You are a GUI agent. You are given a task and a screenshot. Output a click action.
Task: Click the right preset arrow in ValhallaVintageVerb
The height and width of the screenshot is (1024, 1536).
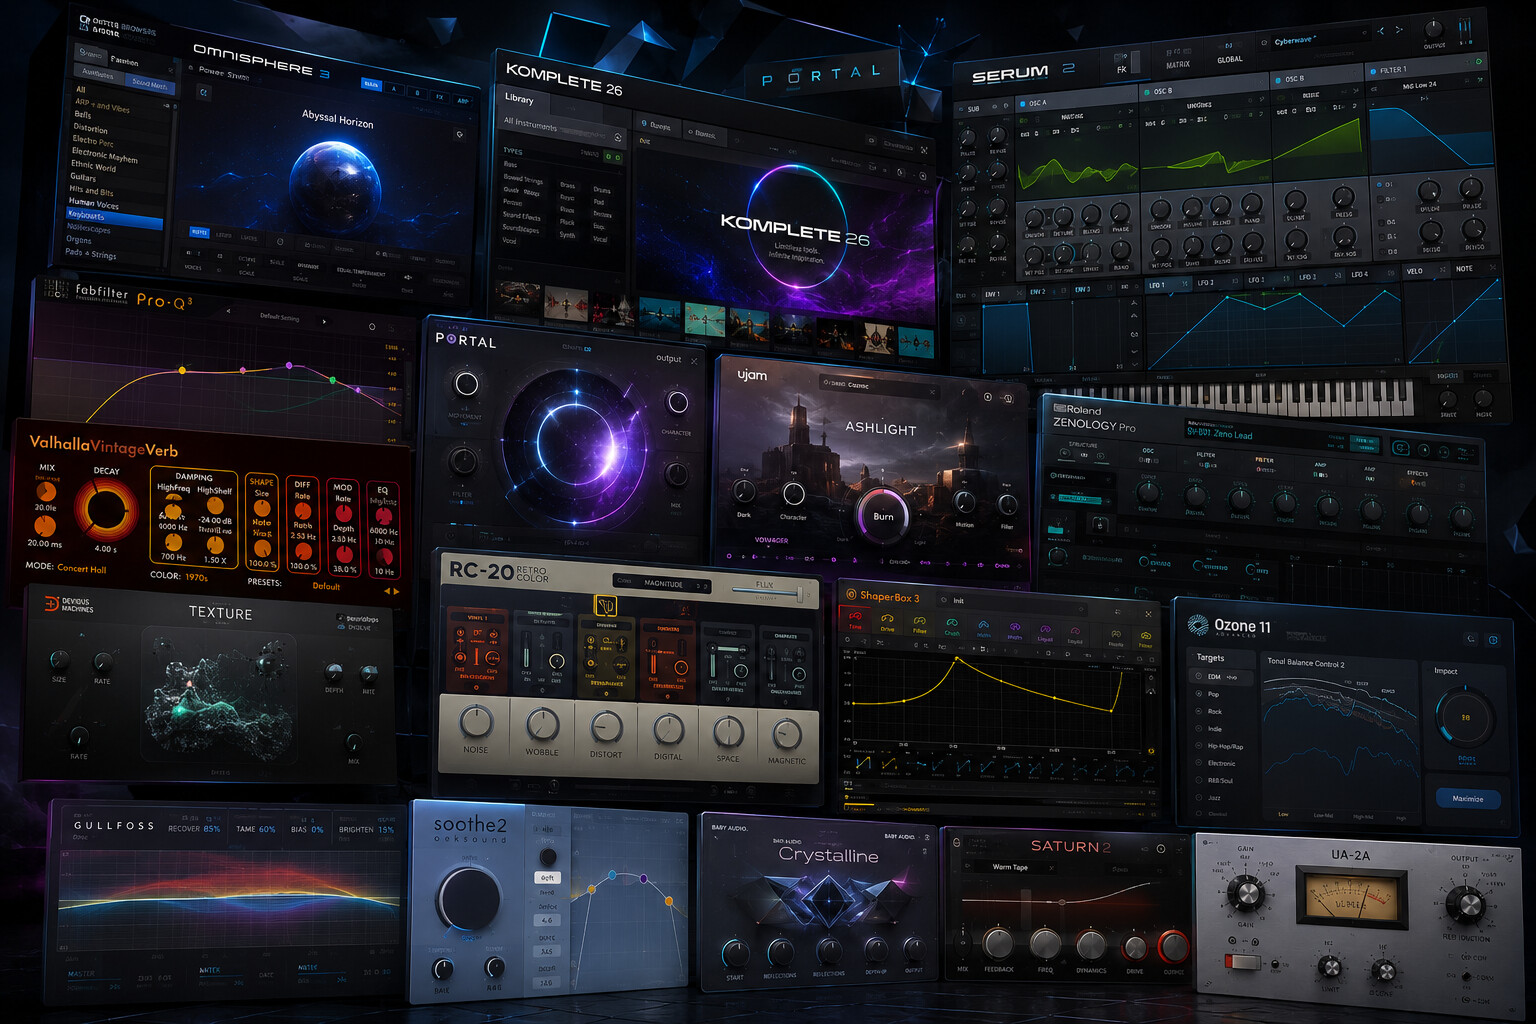(x=396, y=591)
